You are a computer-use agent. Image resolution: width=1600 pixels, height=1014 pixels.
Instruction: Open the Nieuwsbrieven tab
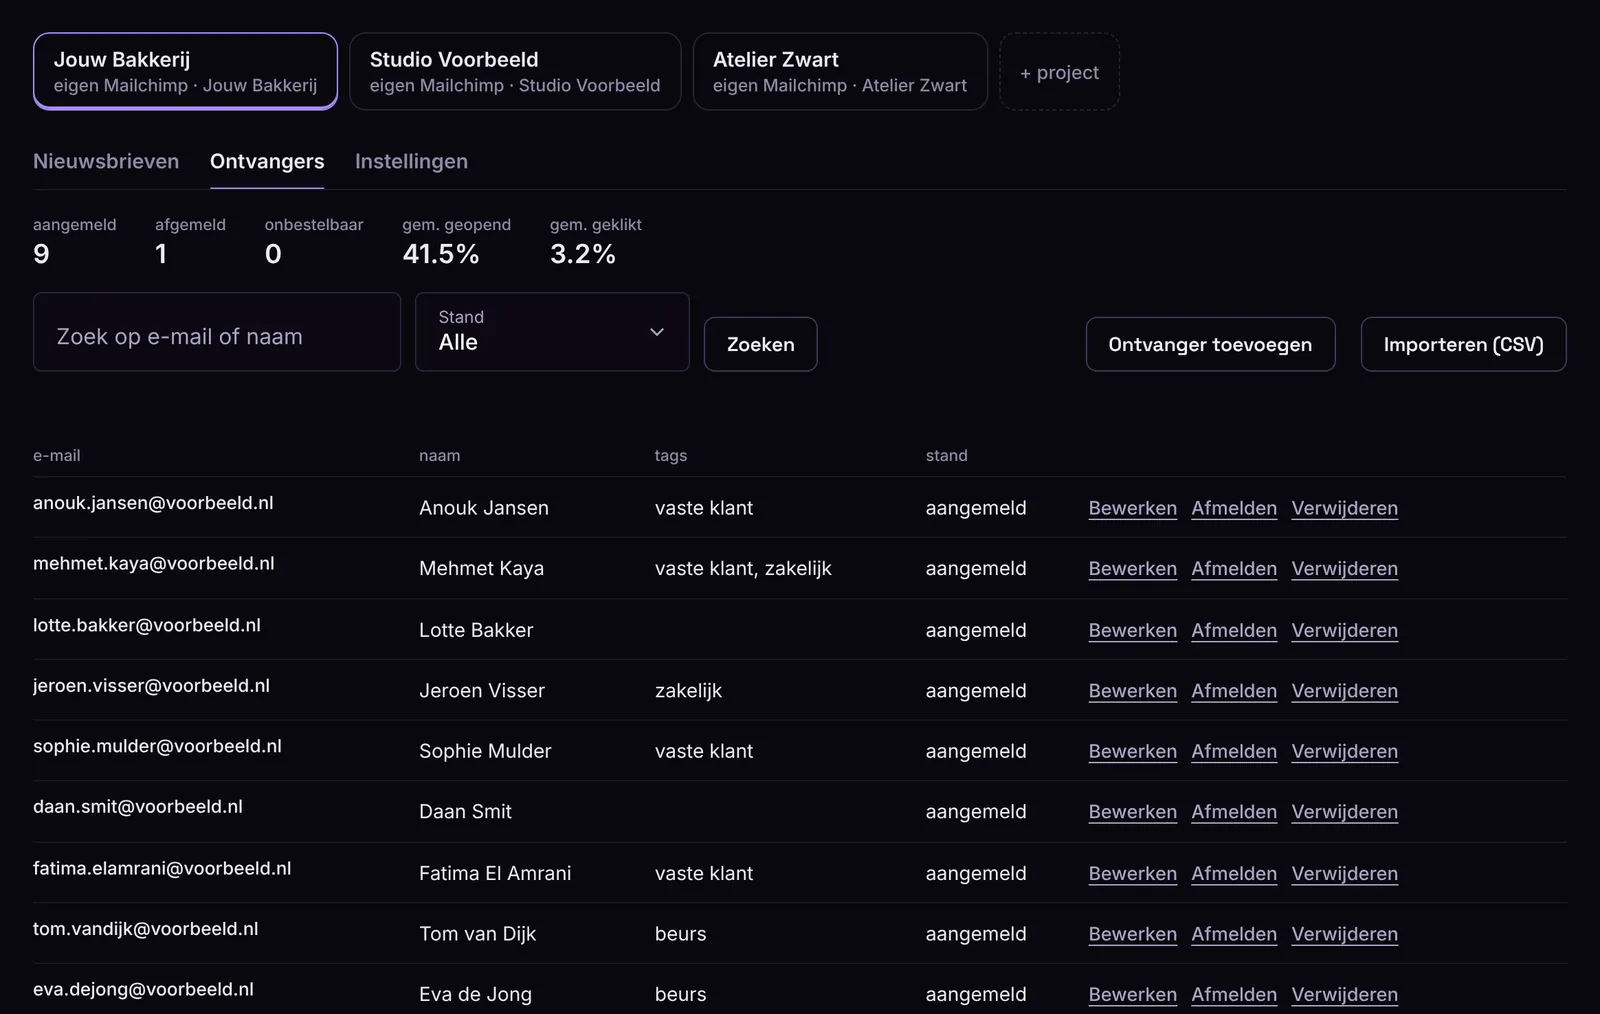click(106, 161)
